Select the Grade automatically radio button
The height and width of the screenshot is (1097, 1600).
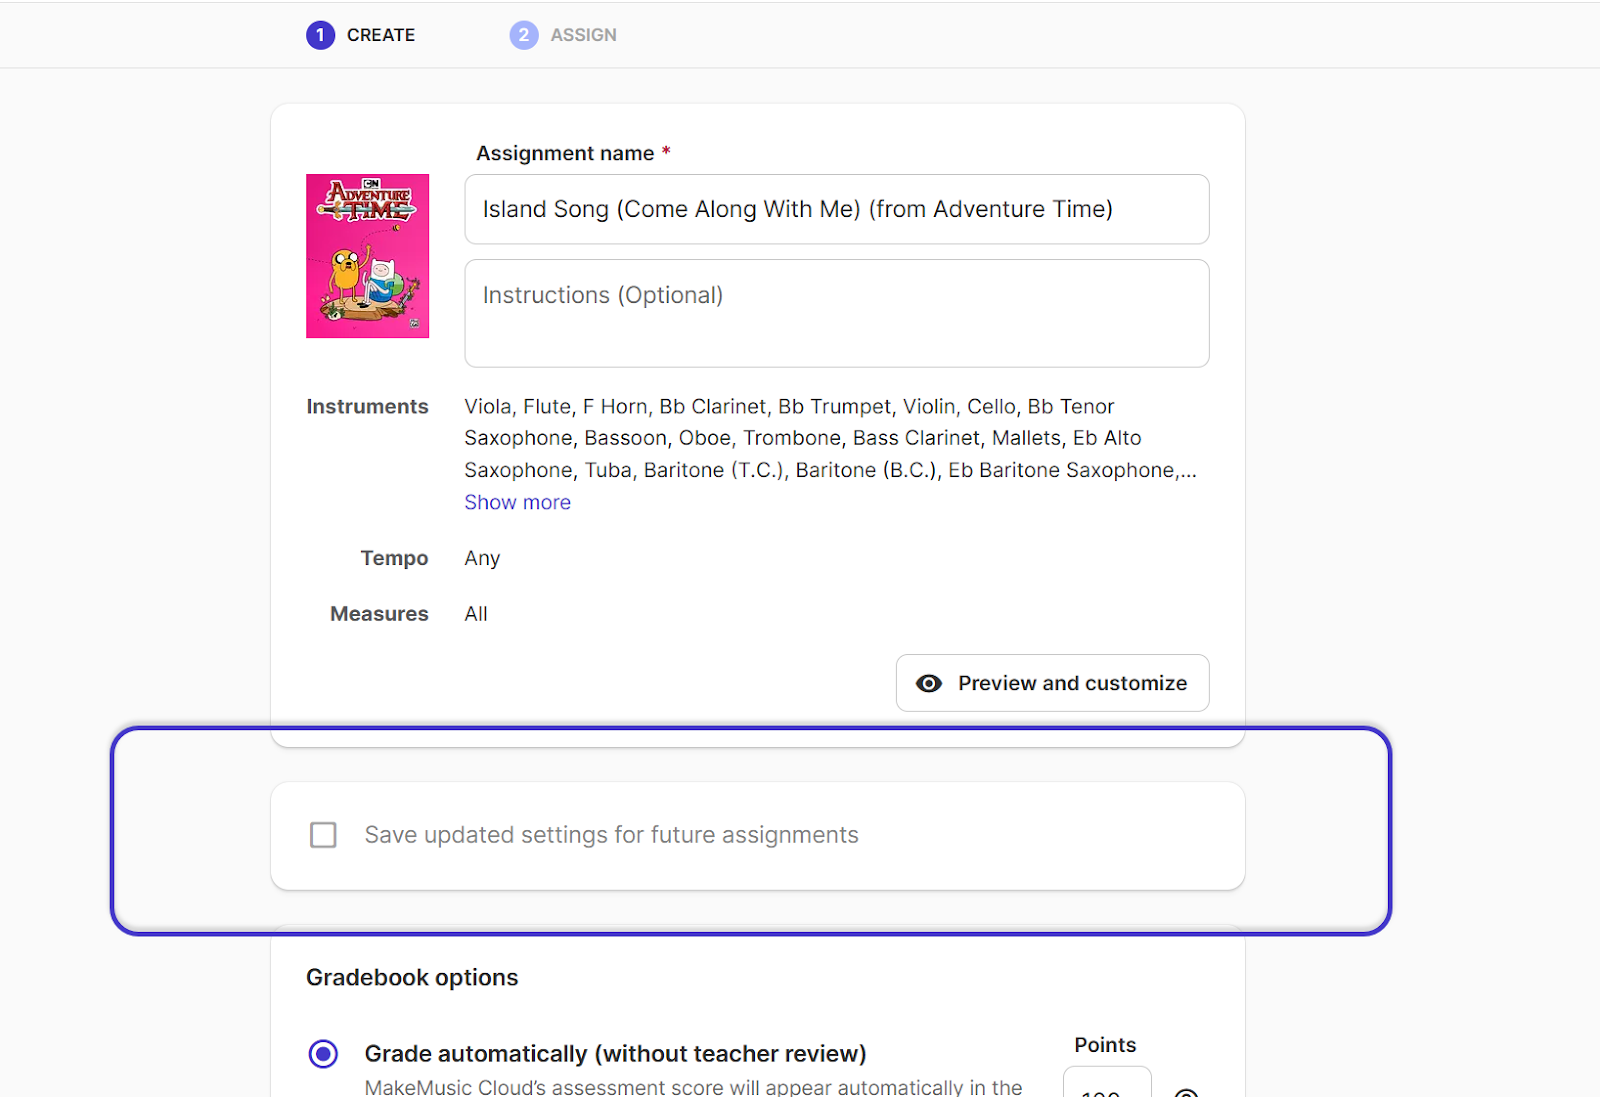coord(323,1054)
